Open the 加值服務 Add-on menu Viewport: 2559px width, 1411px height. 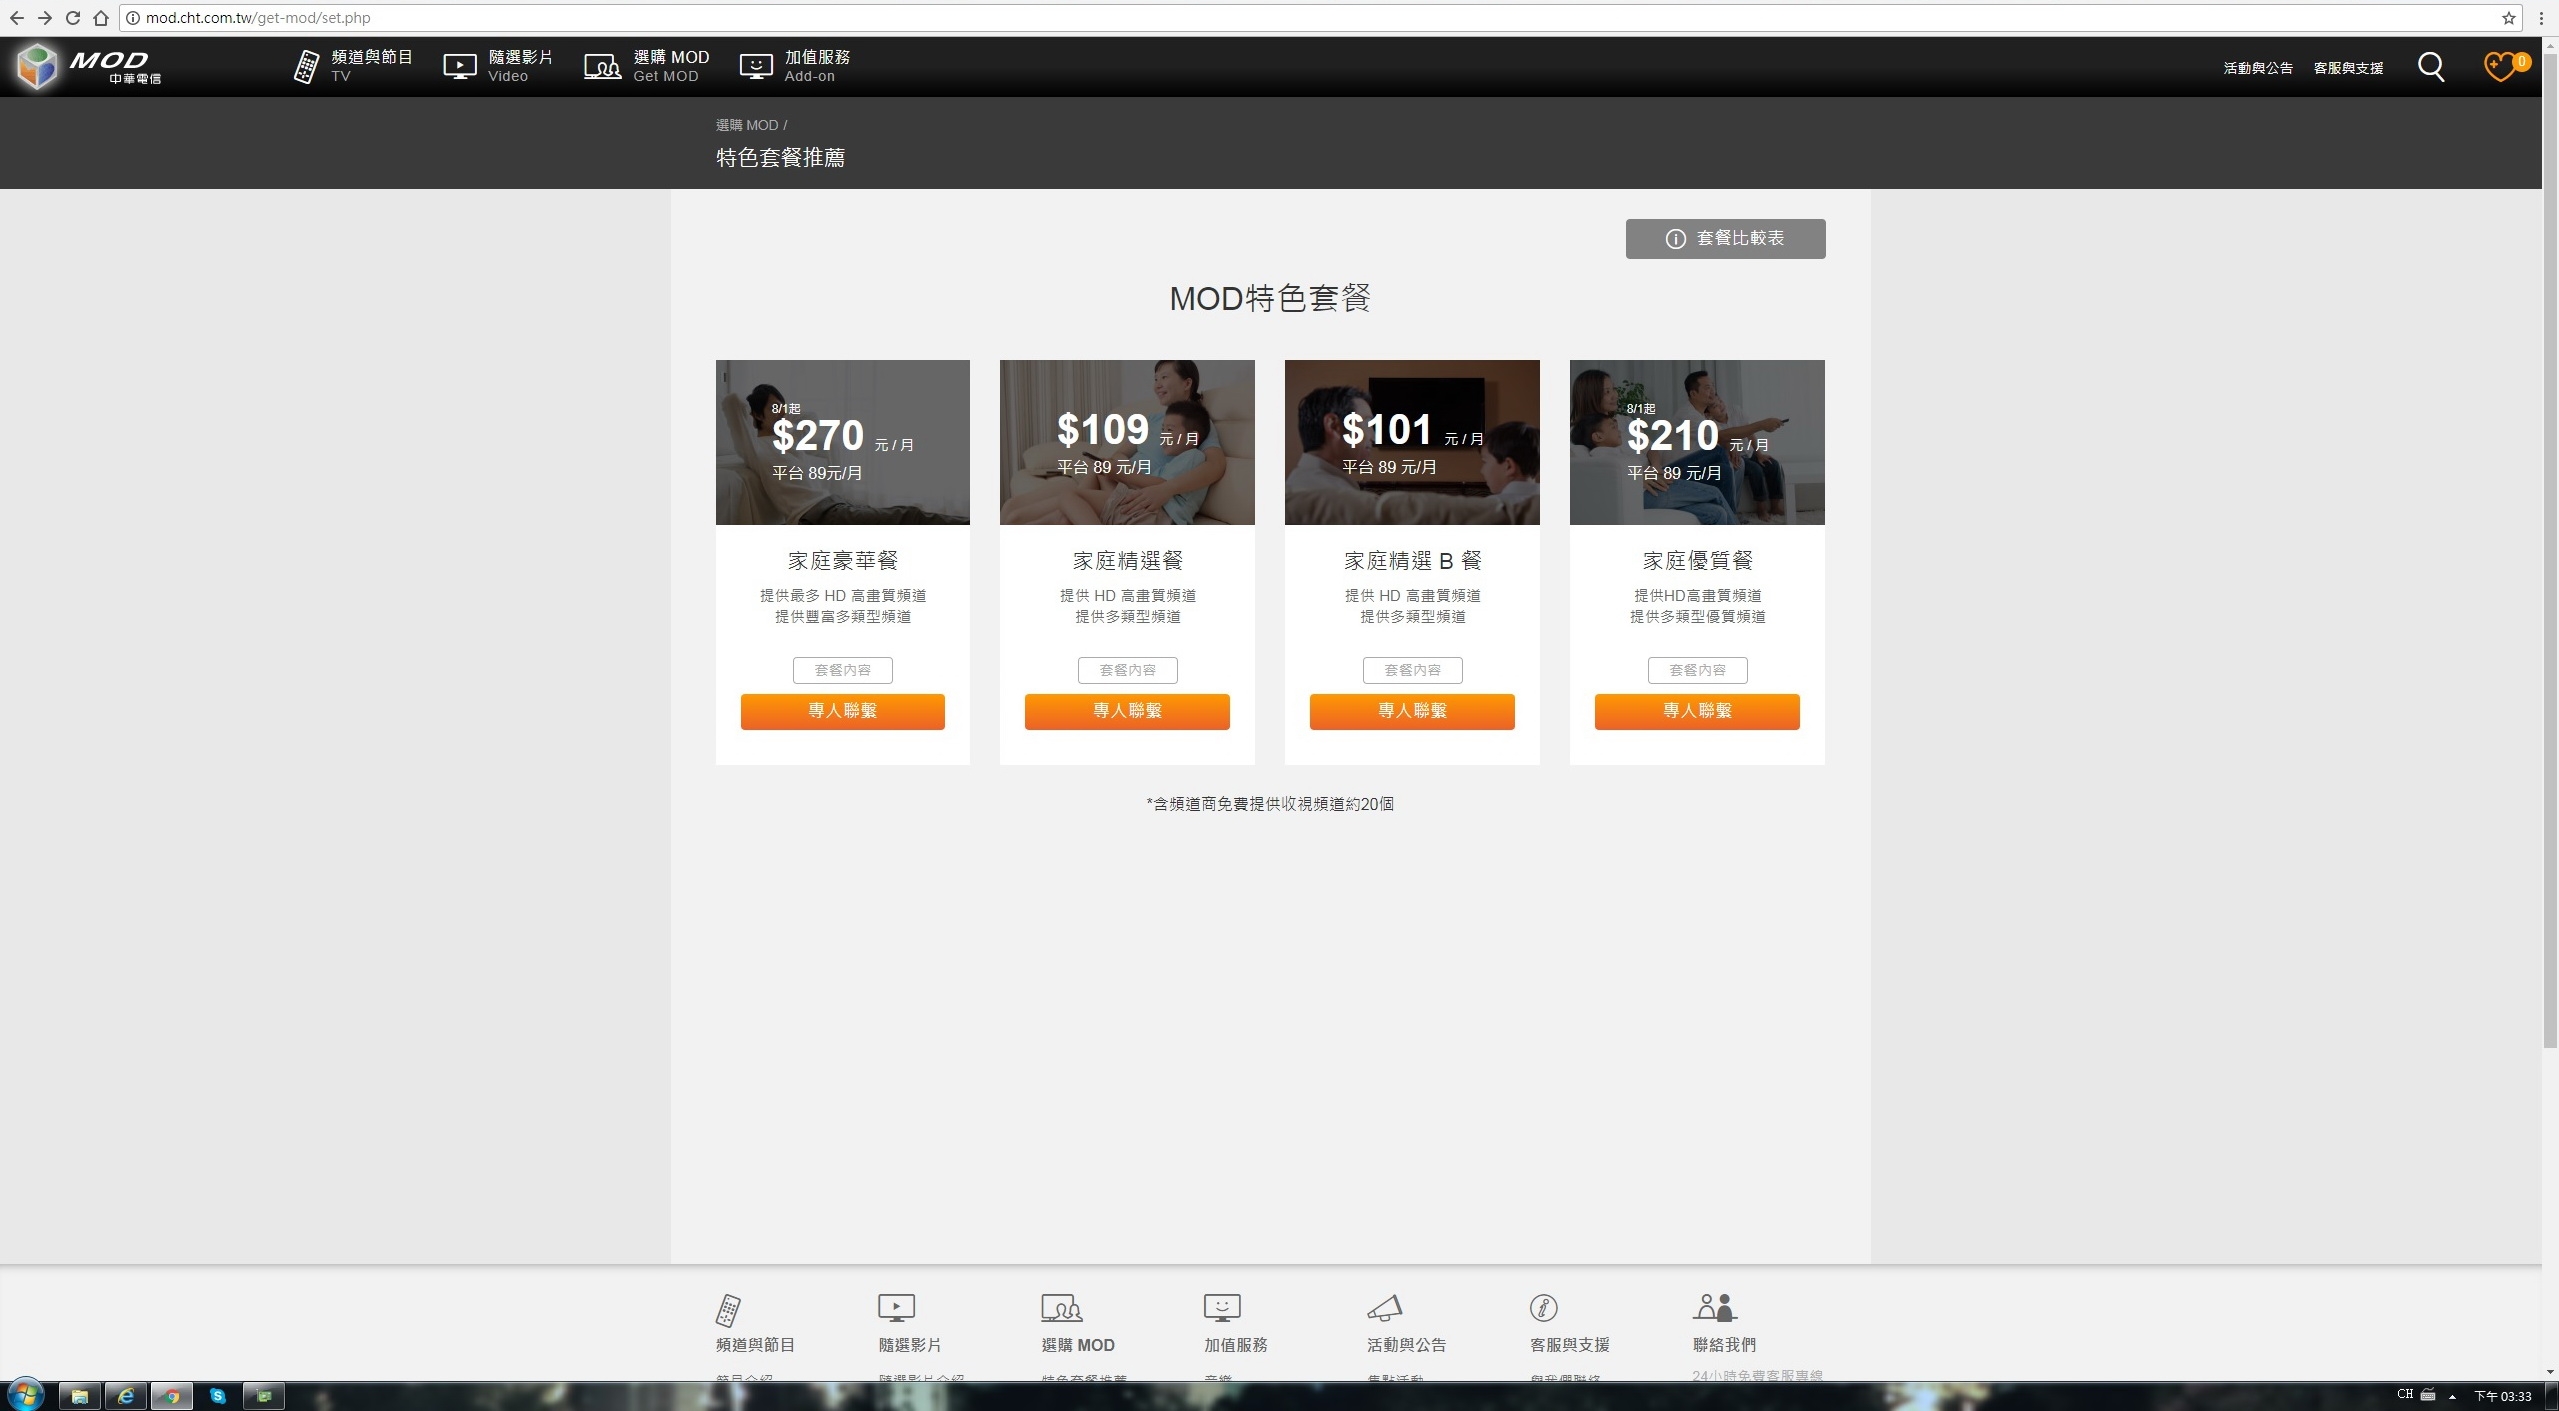tap(794, 66)
